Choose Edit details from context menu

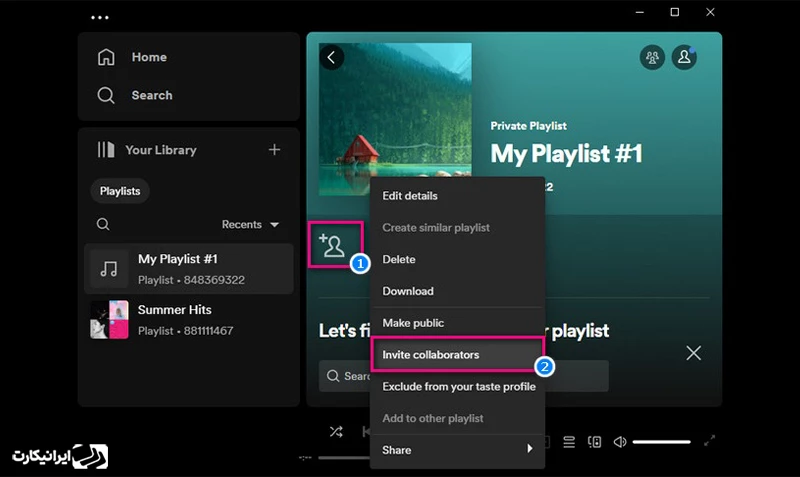[457, 196]
